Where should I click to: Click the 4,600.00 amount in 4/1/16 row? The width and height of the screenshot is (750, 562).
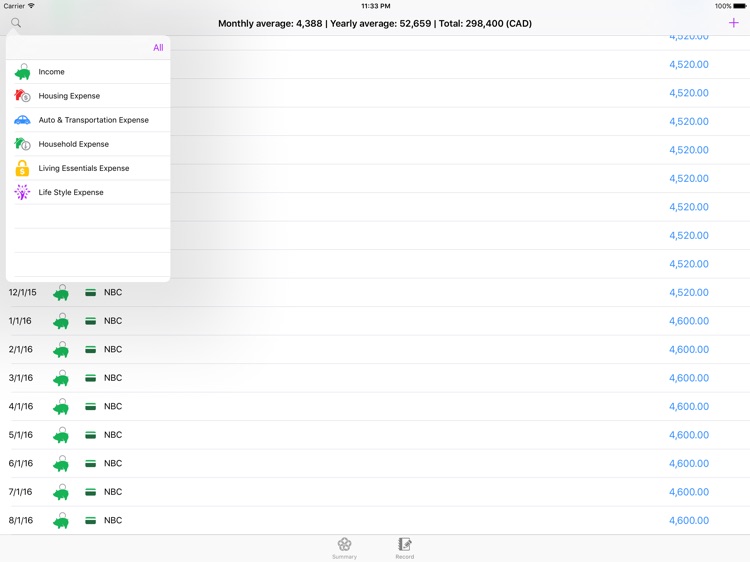[689, 407]
